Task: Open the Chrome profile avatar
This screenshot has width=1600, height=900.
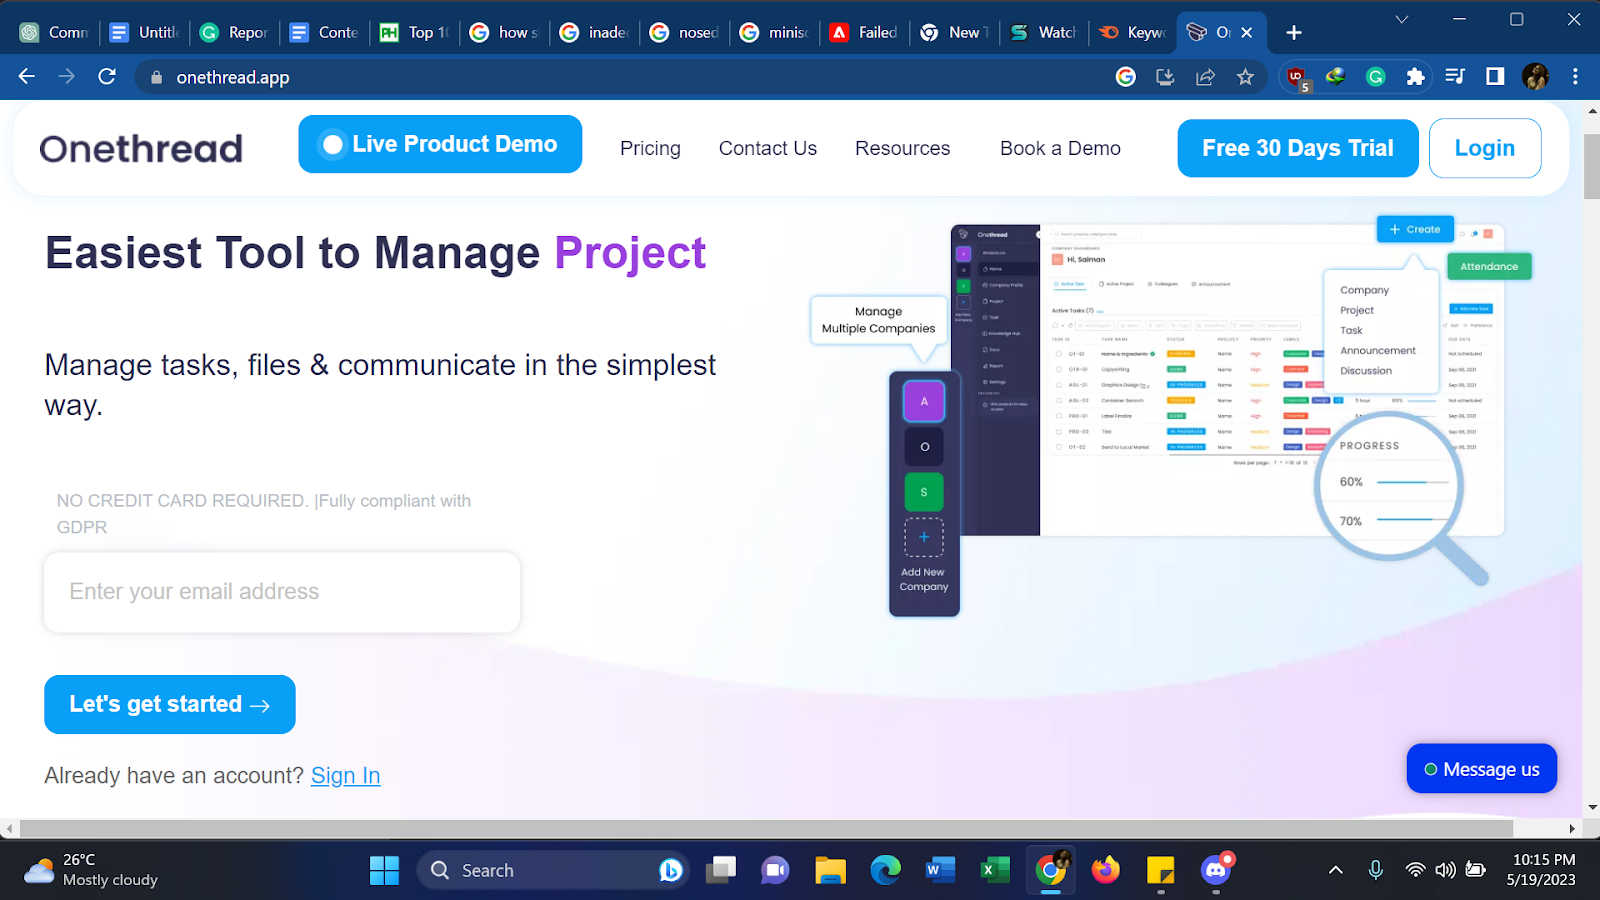Action: [x=1535, y=77]
